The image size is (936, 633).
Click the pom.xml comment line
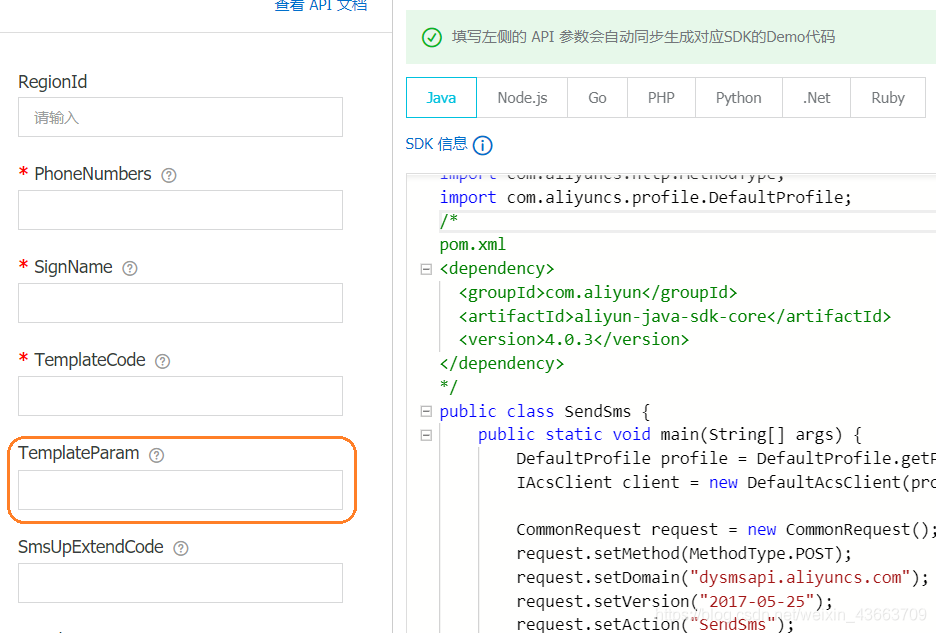(472, 245)
